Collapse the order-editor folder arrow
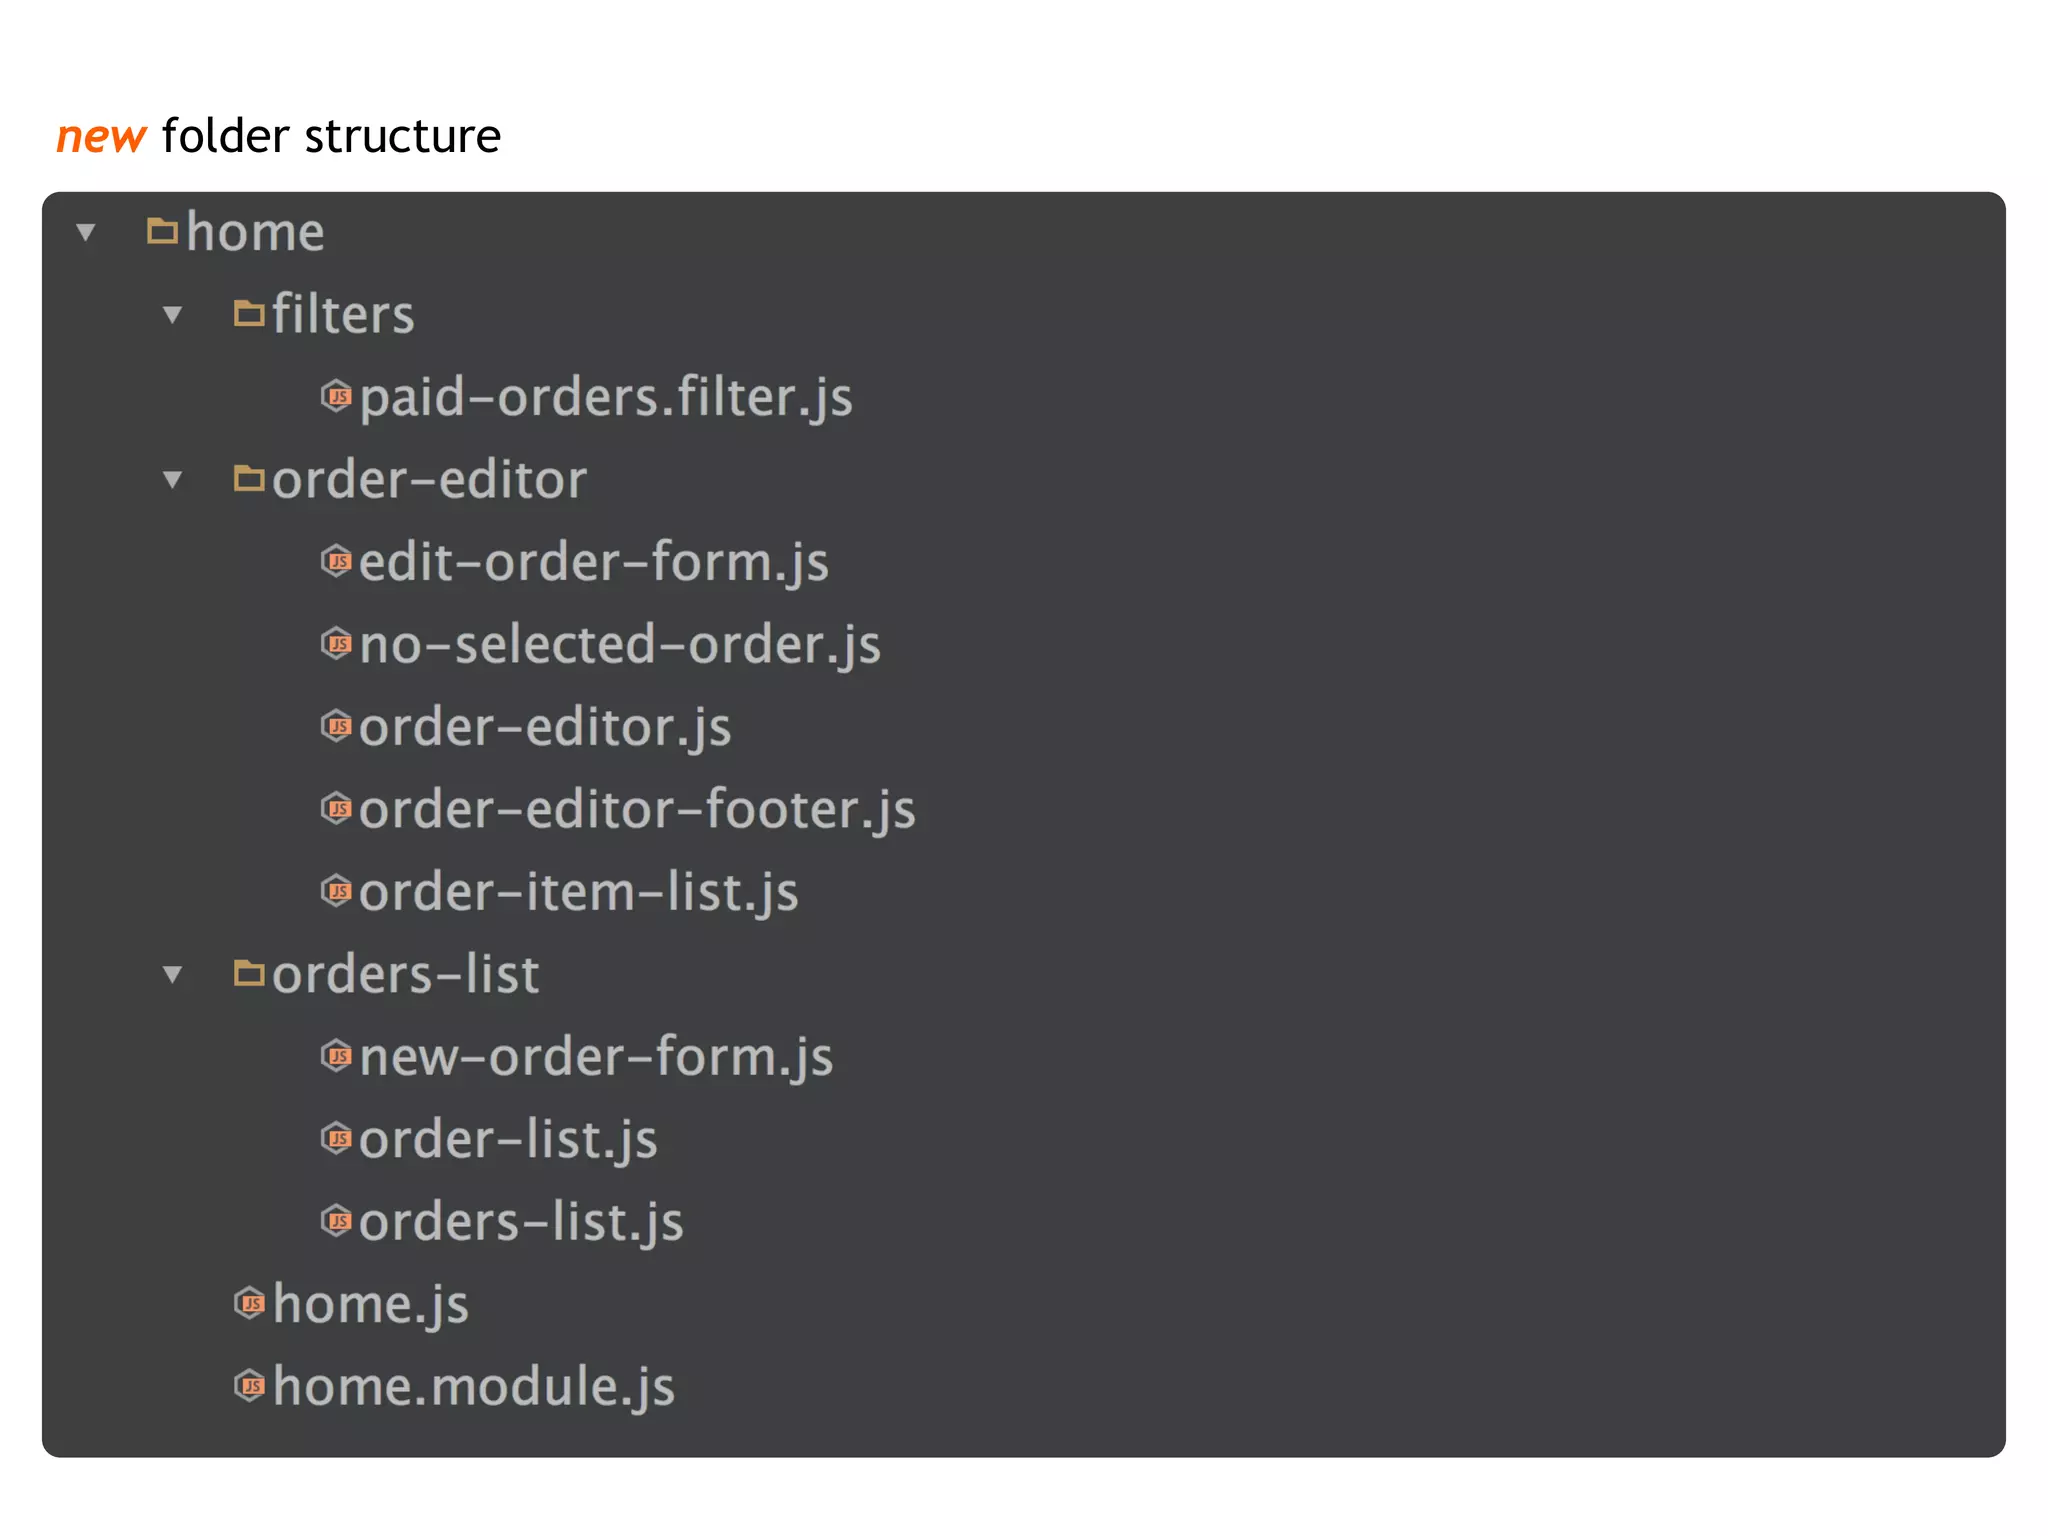 [x=173, y=481]
